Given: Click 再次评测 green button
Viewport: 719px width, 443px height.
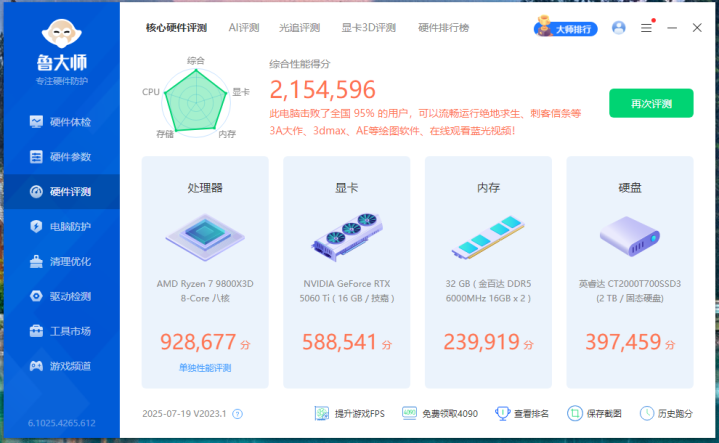Looking at the screenshot, I should pyautogui.click(x=651, y=103).
